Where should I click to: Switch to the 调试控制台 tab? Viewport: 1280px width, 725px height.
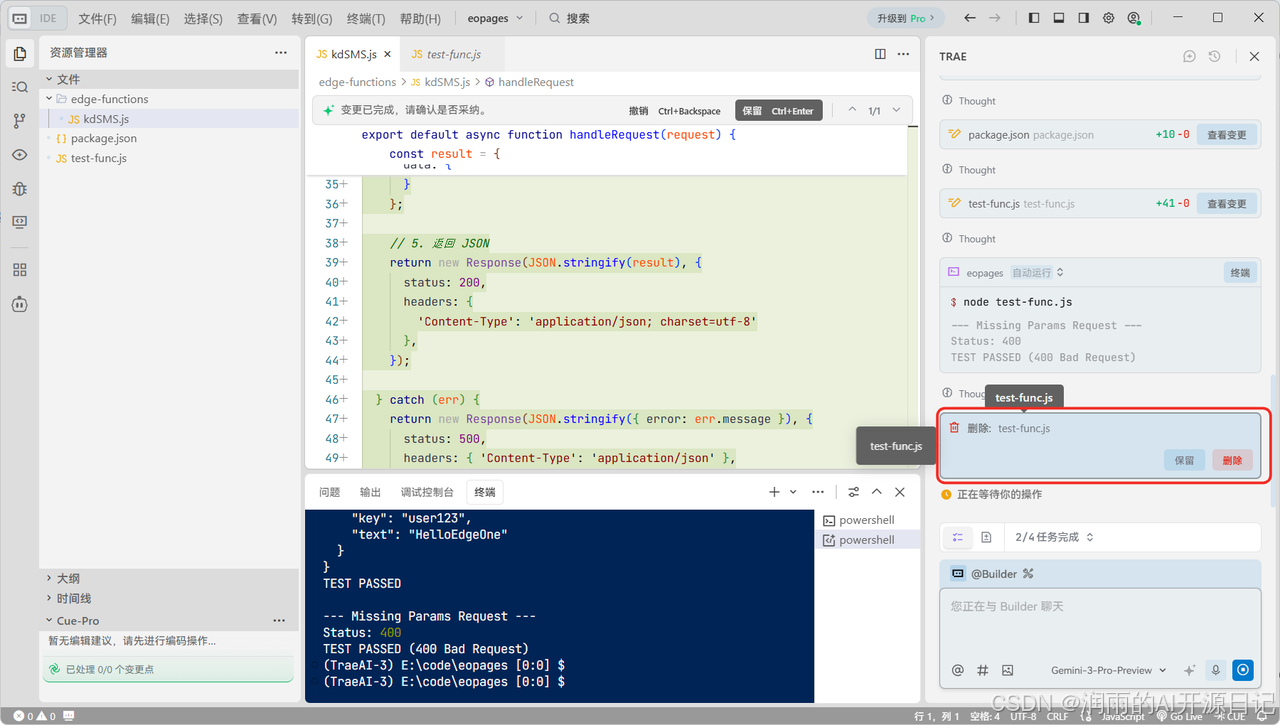point(427,492)
